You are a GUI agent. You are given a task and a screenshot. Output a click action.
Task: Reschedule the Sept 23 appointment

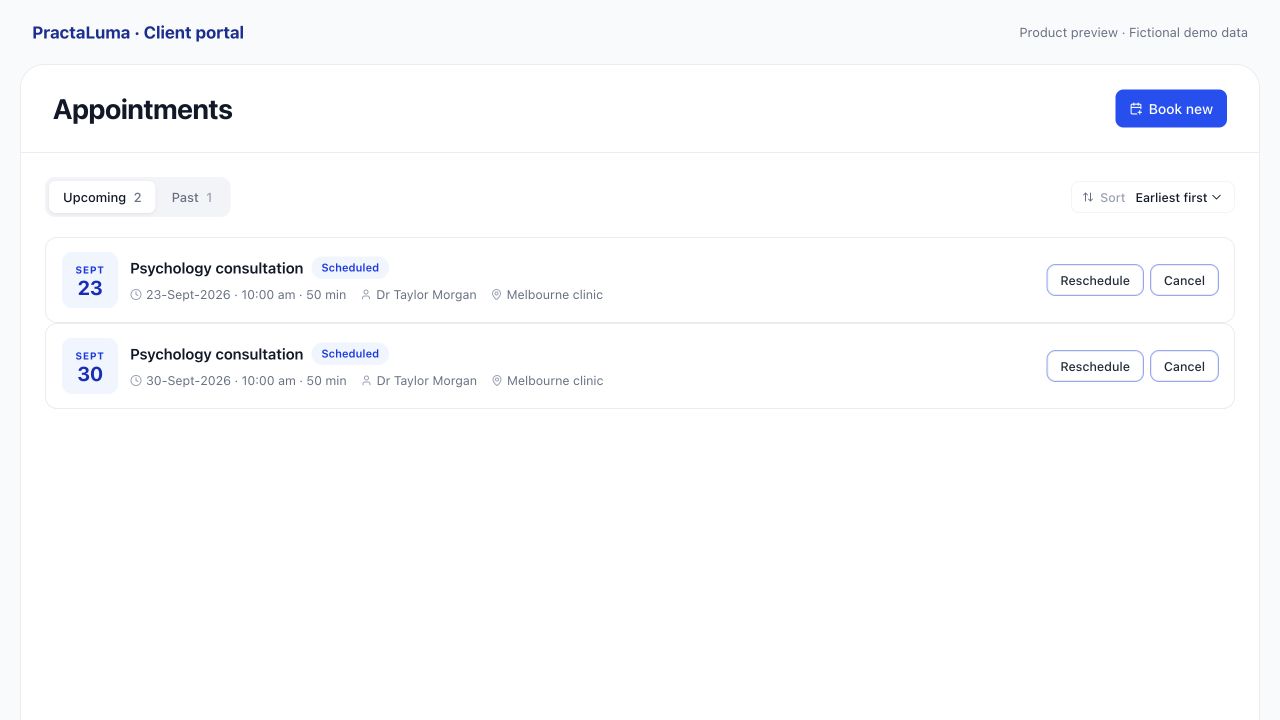tap(1095, 280)
